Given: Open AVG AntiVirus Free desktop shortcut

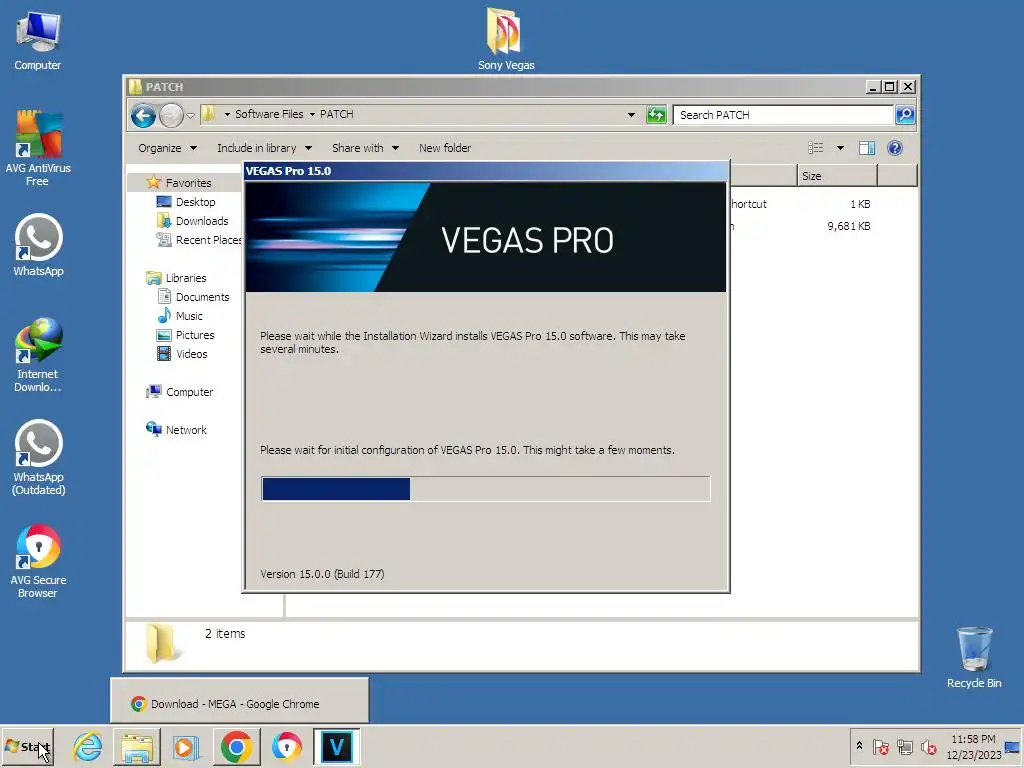Looking at the screenshot, I should coord(38,148).
